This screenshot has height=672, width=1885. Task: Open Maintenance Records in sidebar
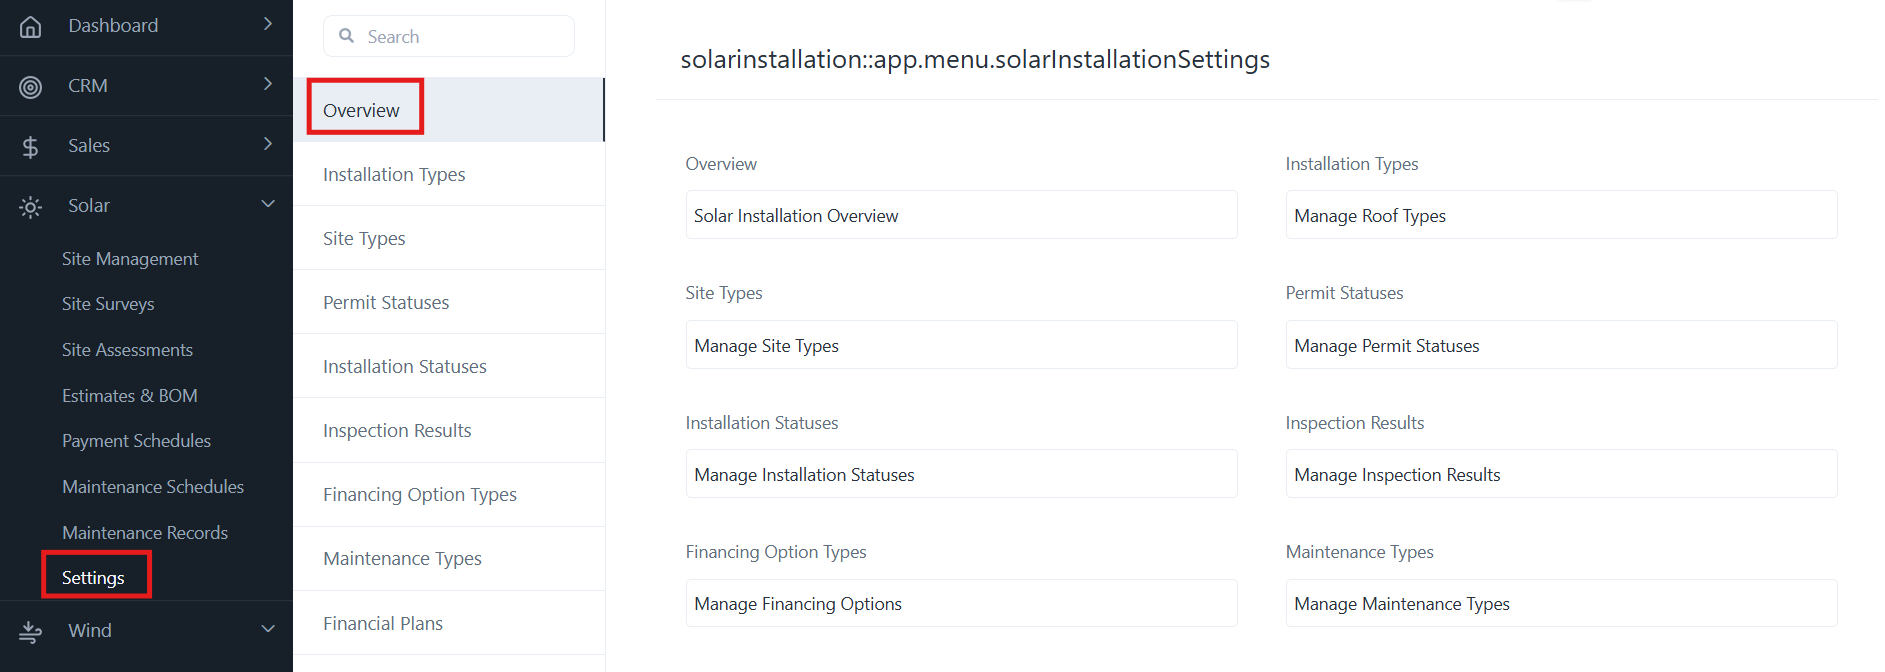(x=145, y=533)
